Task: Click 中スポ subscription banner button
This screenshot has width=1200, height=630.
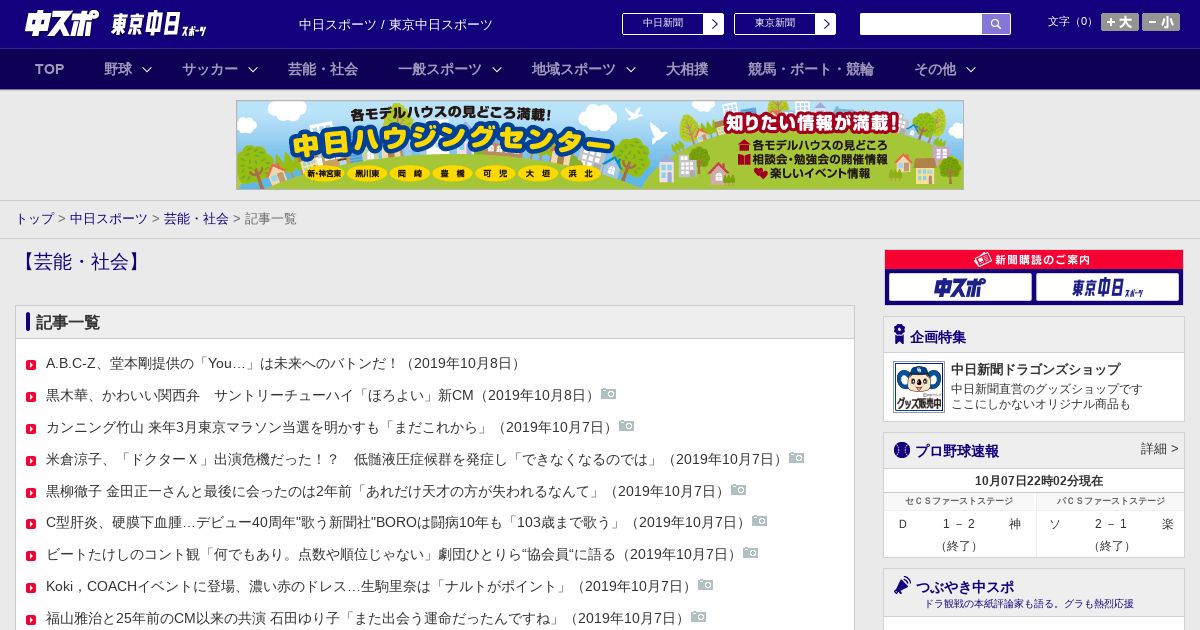Action: (x=960, y=287)
